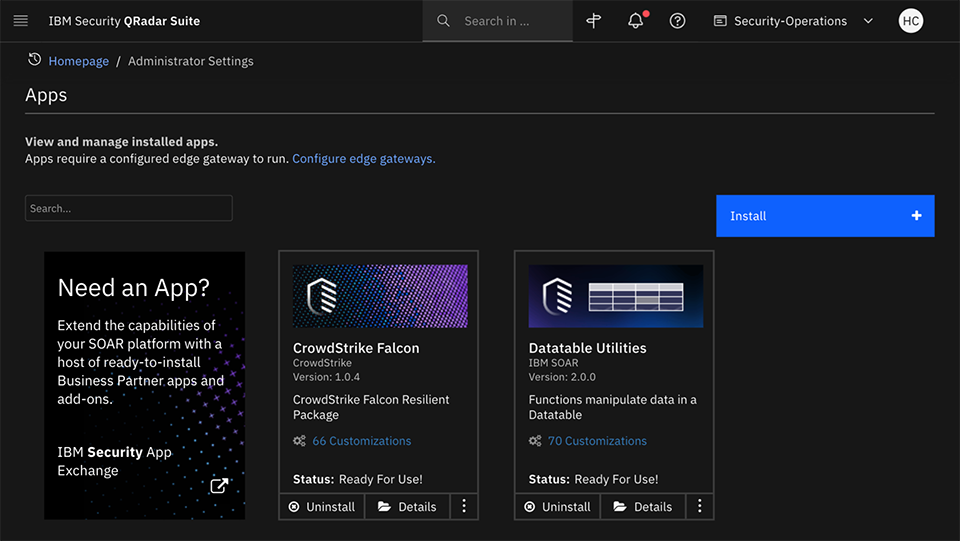Uninstall Datatable Utilities app
960x541 pixels.
[x=558, y=507]
